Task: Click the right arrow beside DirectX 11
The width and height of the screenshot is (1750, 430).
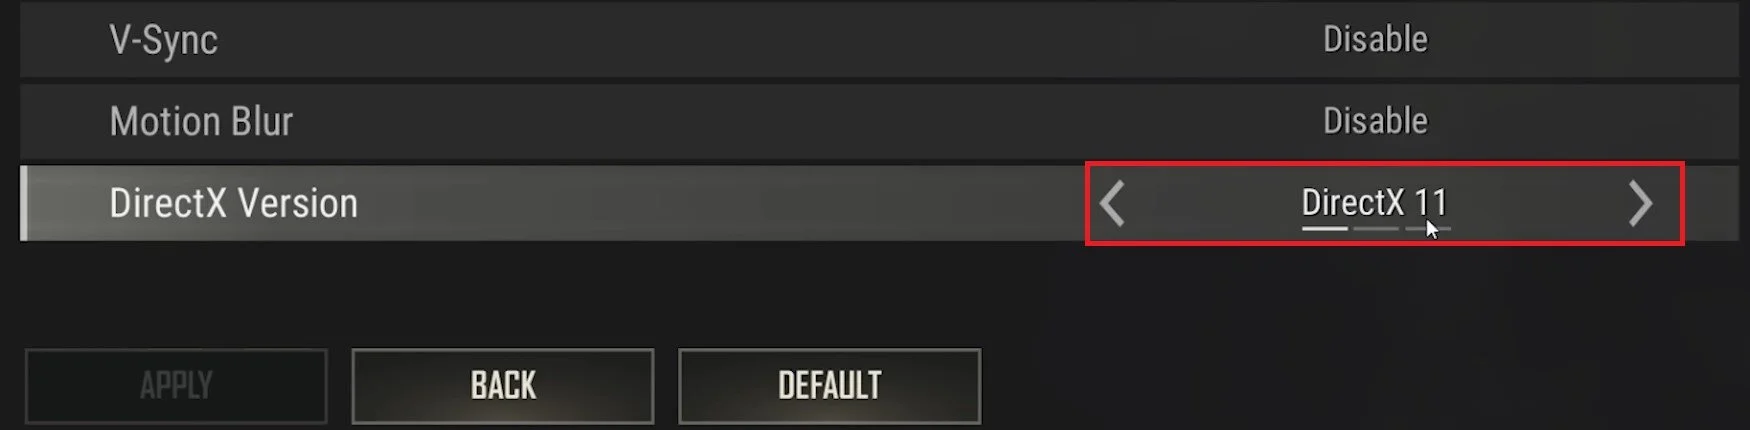Action: pos(1640,204)
